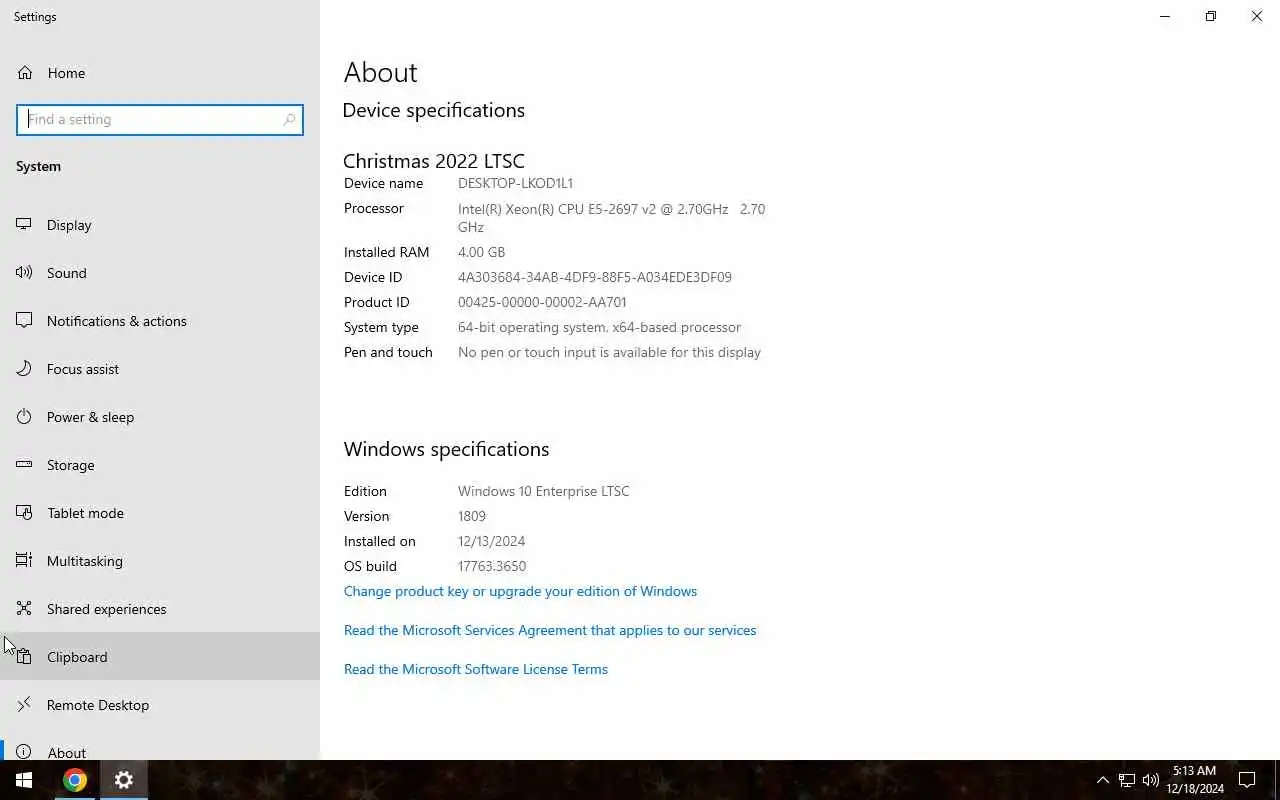Open the network status tray icon
The image size is (1280, 800).
1127,780
